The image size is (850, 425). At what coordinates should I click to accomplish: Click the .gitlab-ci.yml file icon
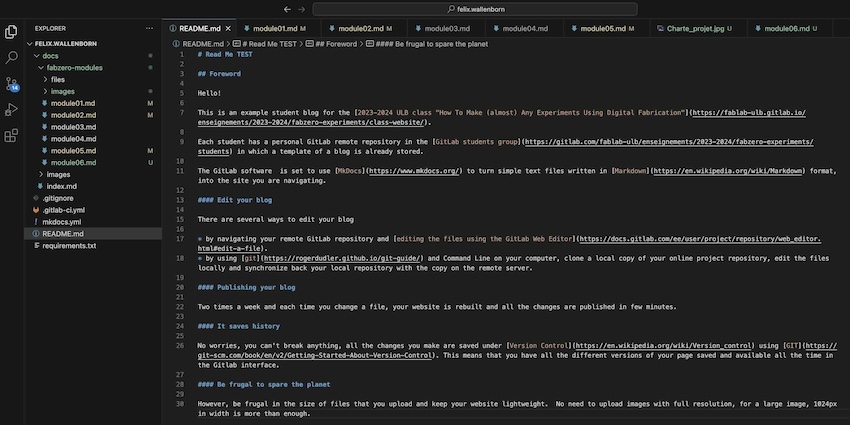[x=36, y=210]
